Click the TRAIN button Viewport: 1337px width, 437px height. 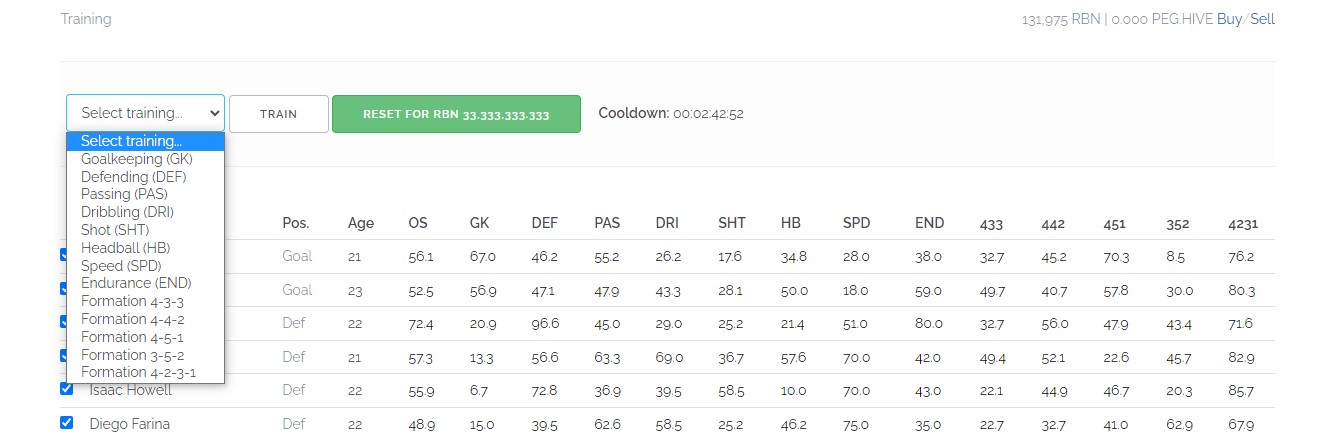click(279, 114)
